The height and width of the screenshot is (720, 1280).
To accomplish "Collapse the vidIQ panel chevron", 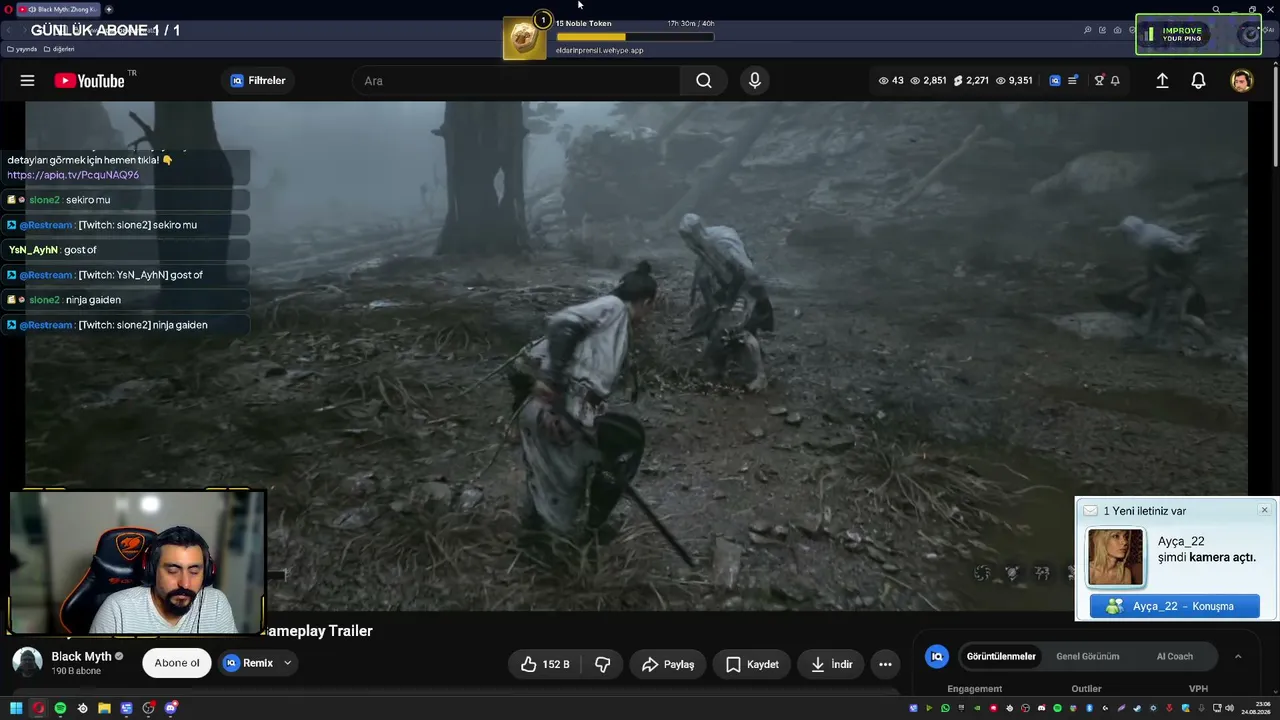I will 1238,657.
